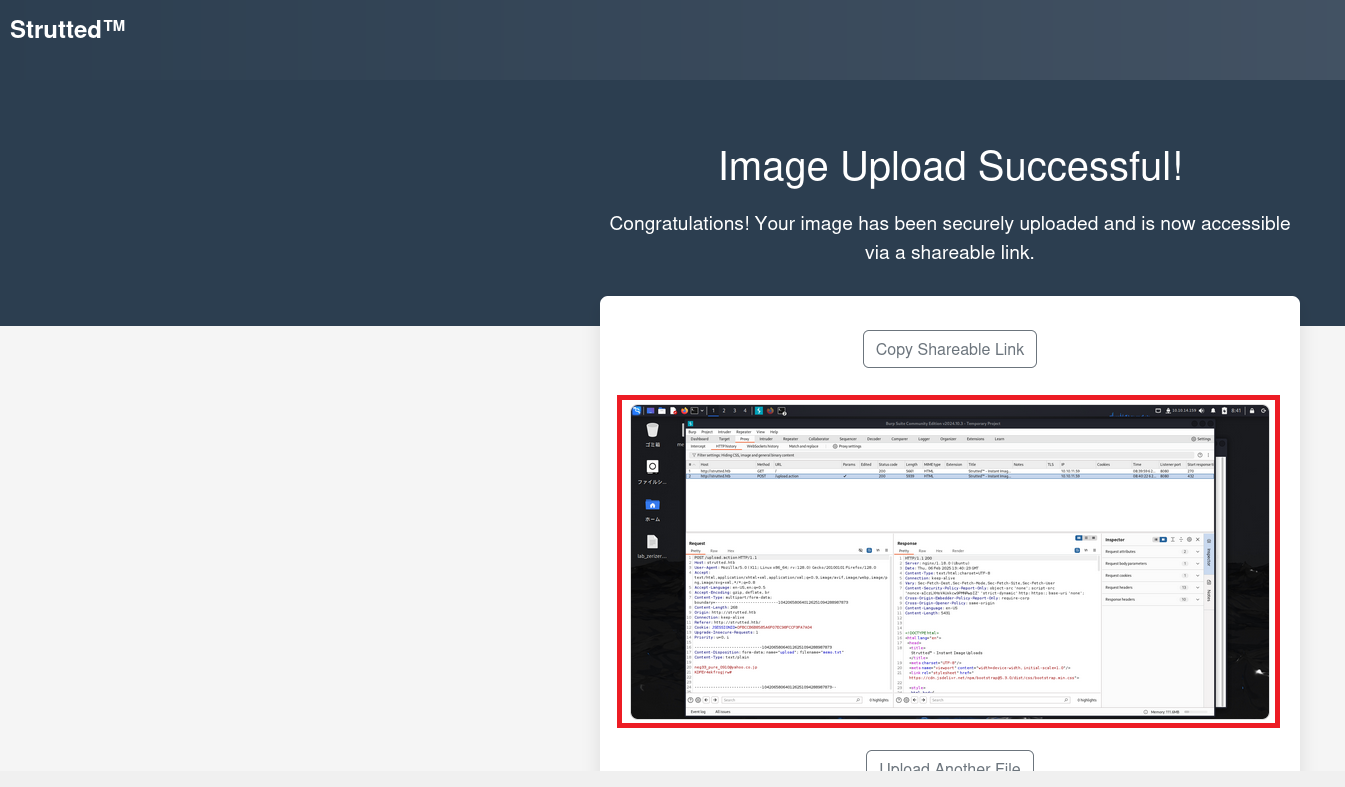1345x787 pixels.
Task: Open the Strutted brand home link
Action: click(68, 29)
